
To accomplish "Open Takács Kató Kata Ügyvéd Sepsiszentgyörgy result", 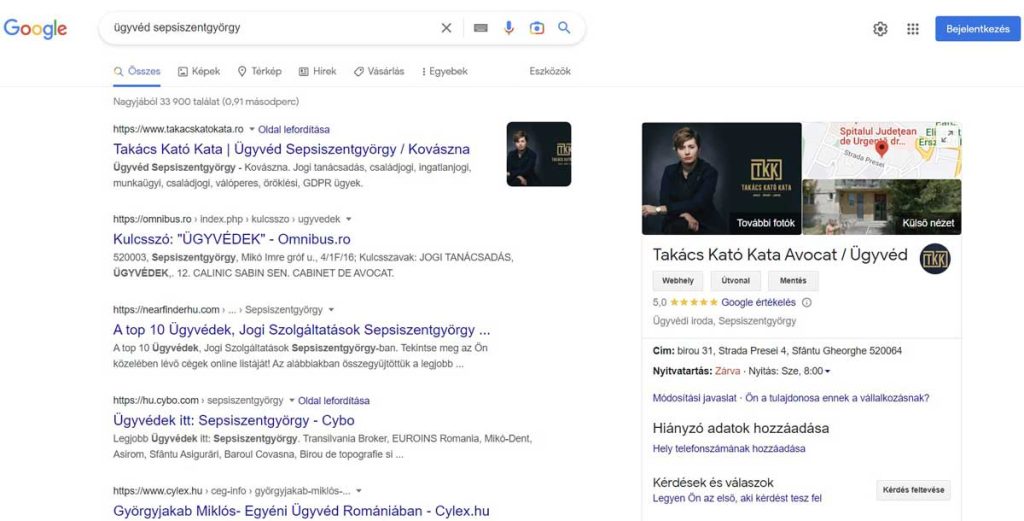I will (291, 149).
